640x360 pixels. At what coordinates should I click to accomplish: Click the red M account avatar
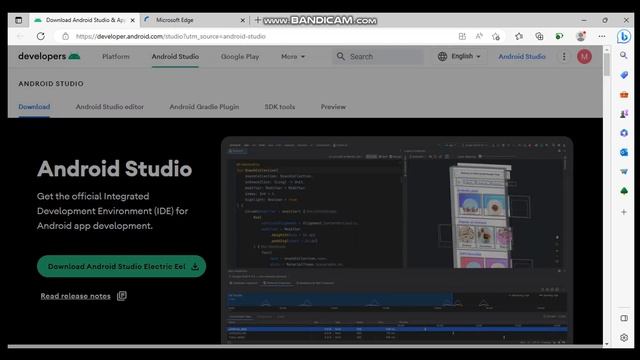click(584, 56)
